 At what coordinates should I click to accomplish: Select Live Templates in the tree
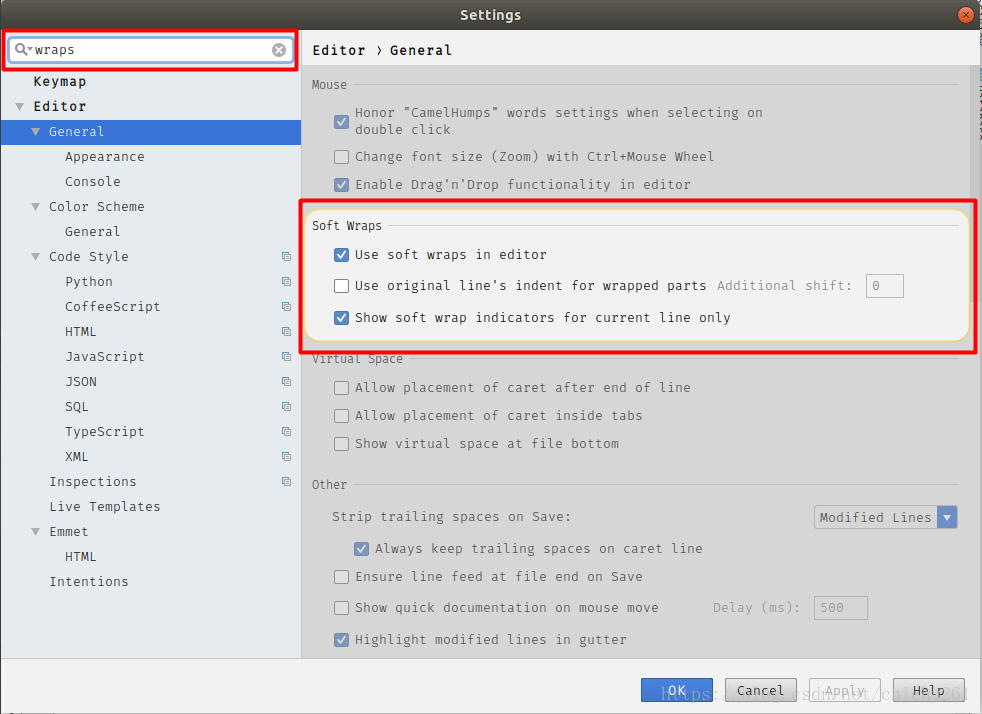105,507
